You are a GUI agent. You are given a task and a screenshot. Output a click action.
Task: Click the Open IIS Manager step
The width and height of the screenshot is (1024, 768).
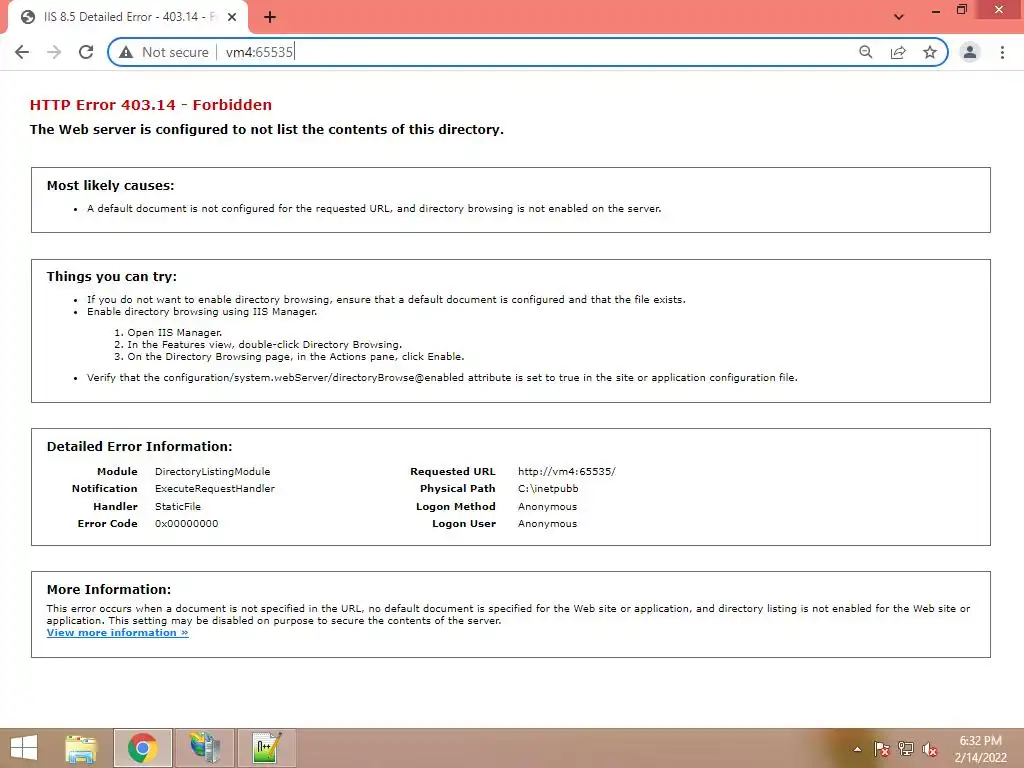[x=174, y=332]
